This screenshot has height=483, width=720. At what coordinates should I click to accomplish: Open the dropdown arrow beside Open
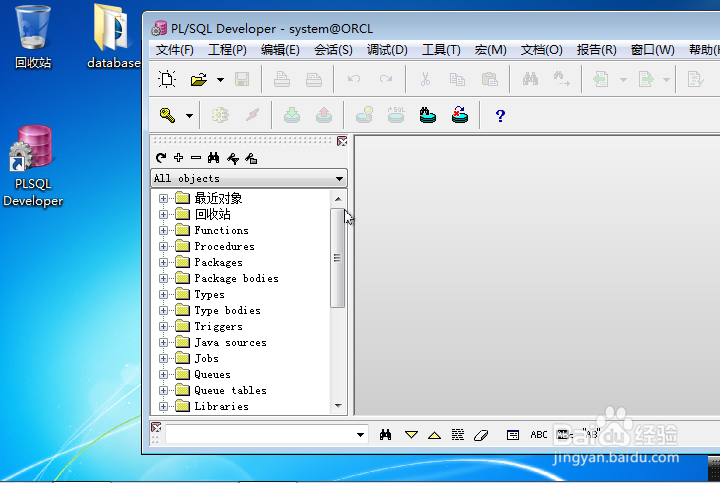(220, 79)
